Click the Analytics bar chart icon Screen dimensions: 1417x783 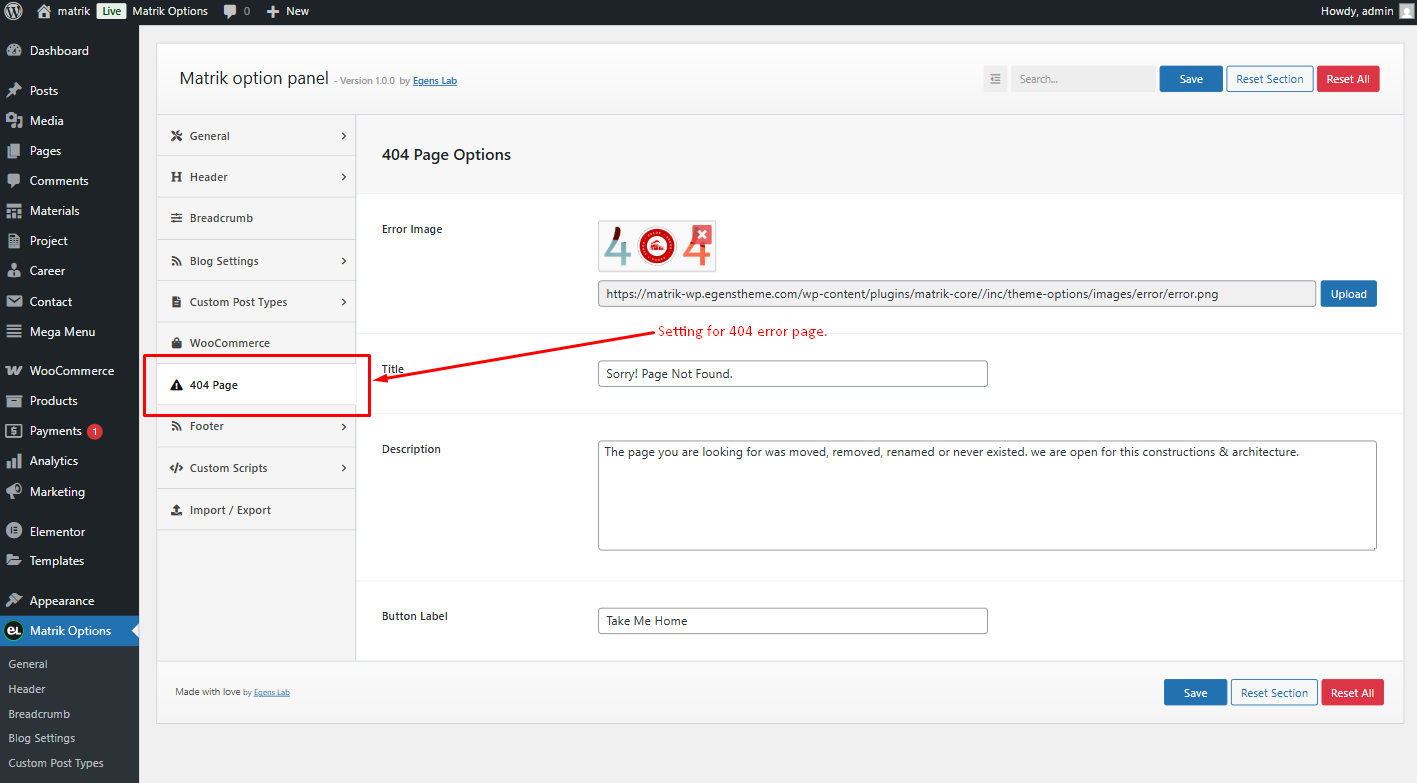coord(14,461)
